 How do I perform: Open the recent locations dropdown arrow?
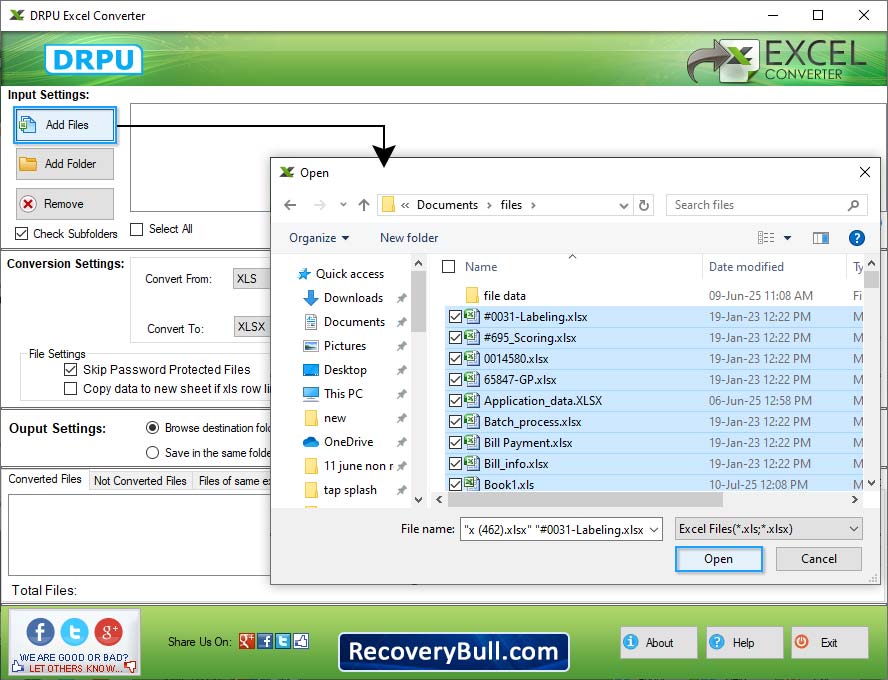pos(343,205)
